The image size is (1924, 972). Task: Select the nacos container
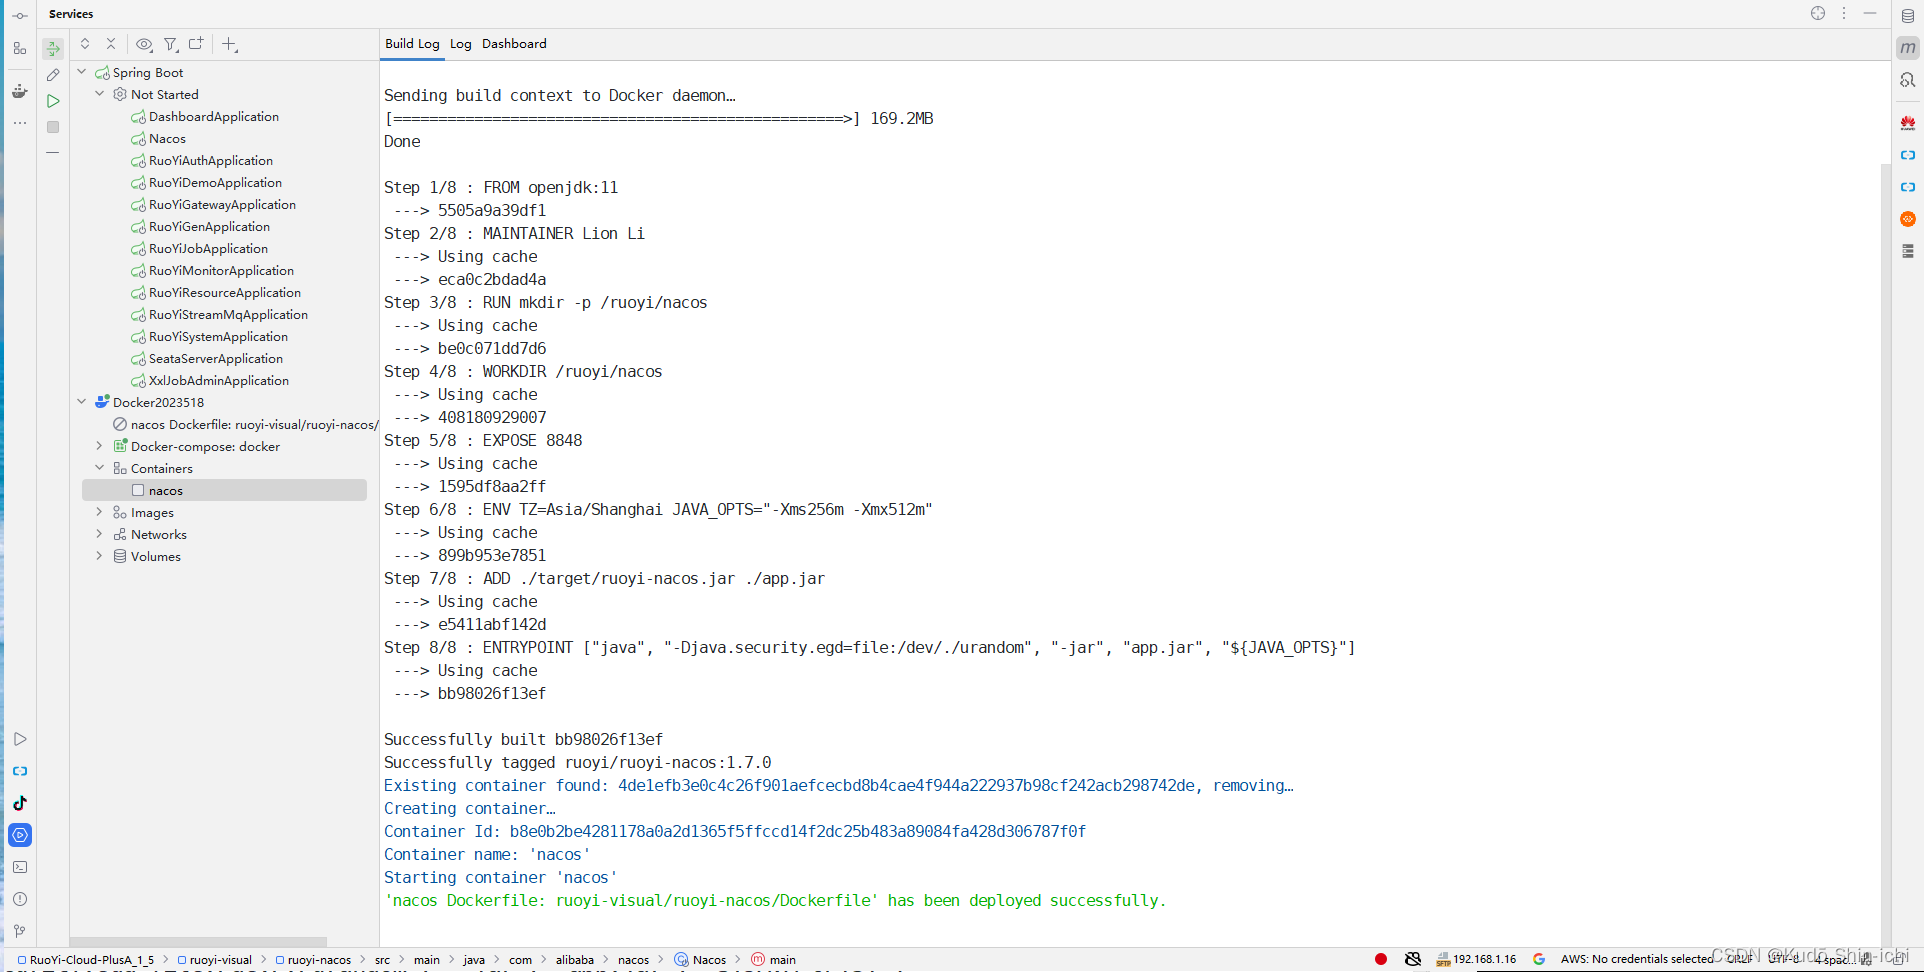point(224,490)
